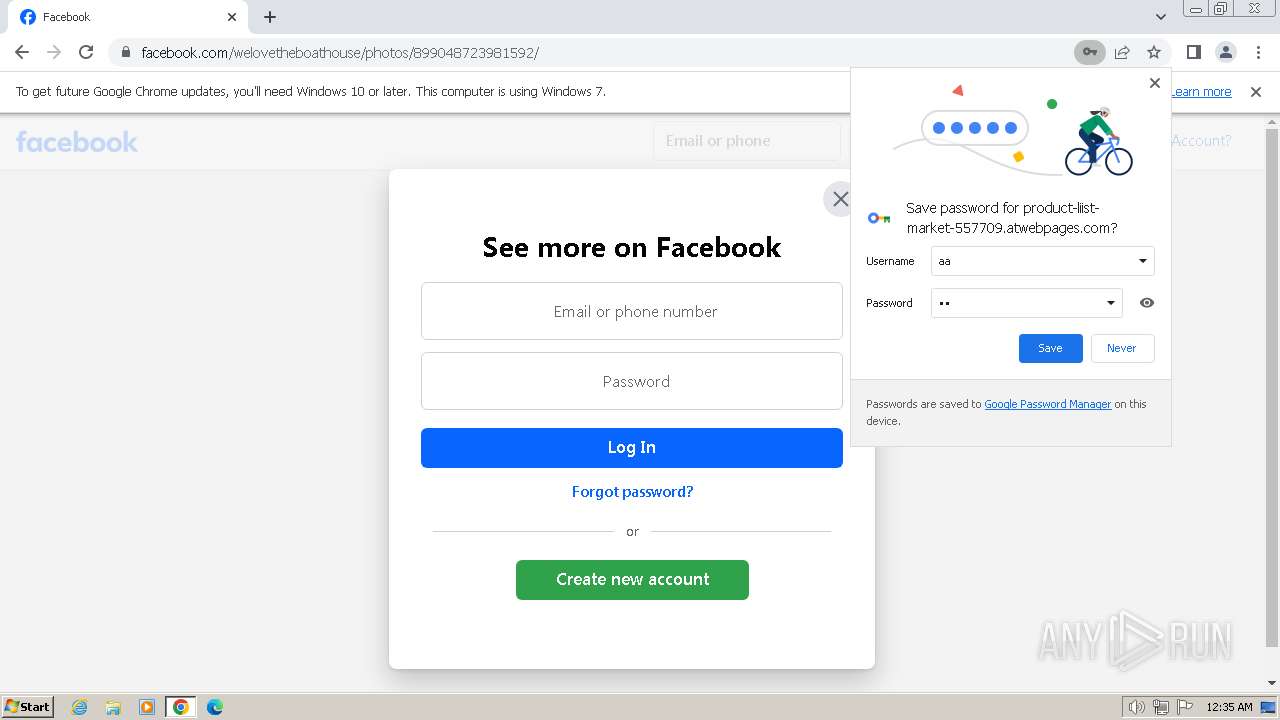Open the side panel icon
1280x720 pixels.
[1194, 52]
